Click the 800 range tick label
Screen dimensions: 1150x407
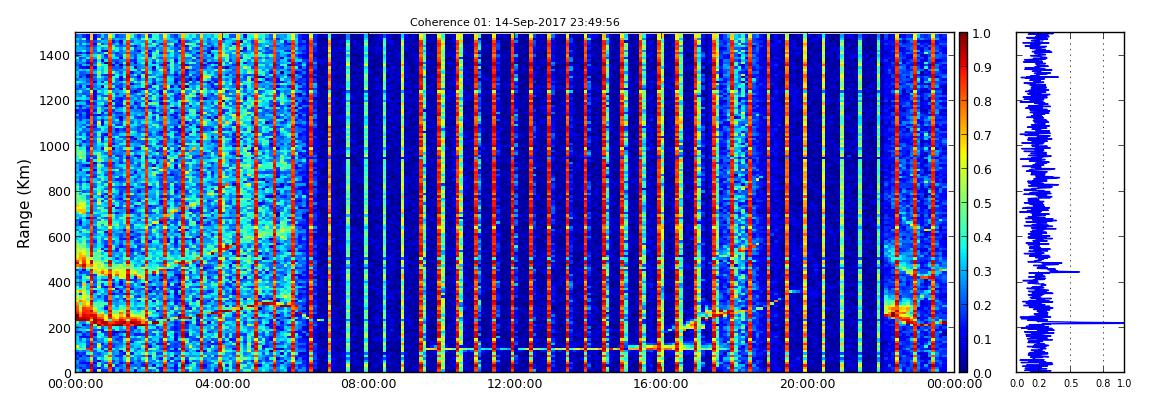point(59,192)
